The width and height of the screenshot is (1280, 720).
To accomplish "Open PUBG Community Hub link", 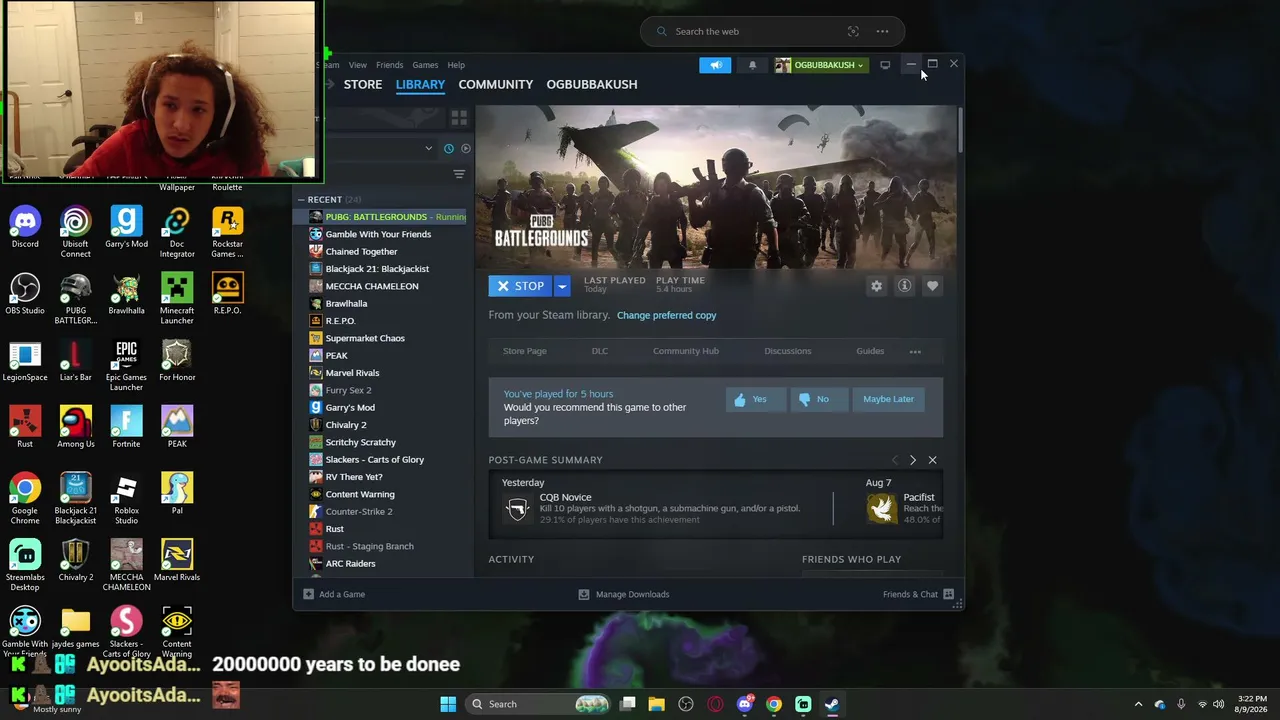I will 685,351.
